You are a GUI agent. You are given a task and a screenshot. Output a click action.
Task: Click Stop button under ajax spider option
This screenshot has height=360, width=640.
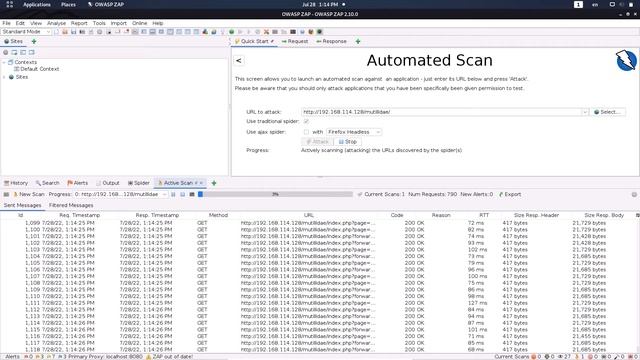tap(348, 142)
